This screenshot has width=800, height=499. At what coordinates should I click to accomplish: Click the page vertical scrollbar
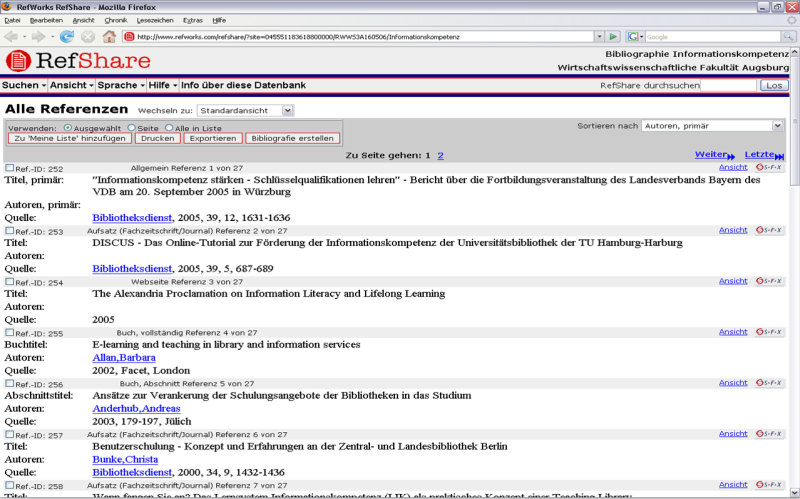794,121
